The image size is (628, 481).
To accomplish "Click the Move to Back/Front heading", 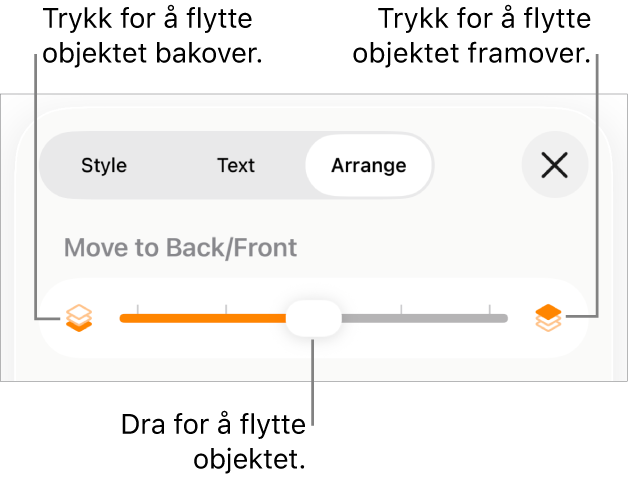I will click(x=180, y=247).
